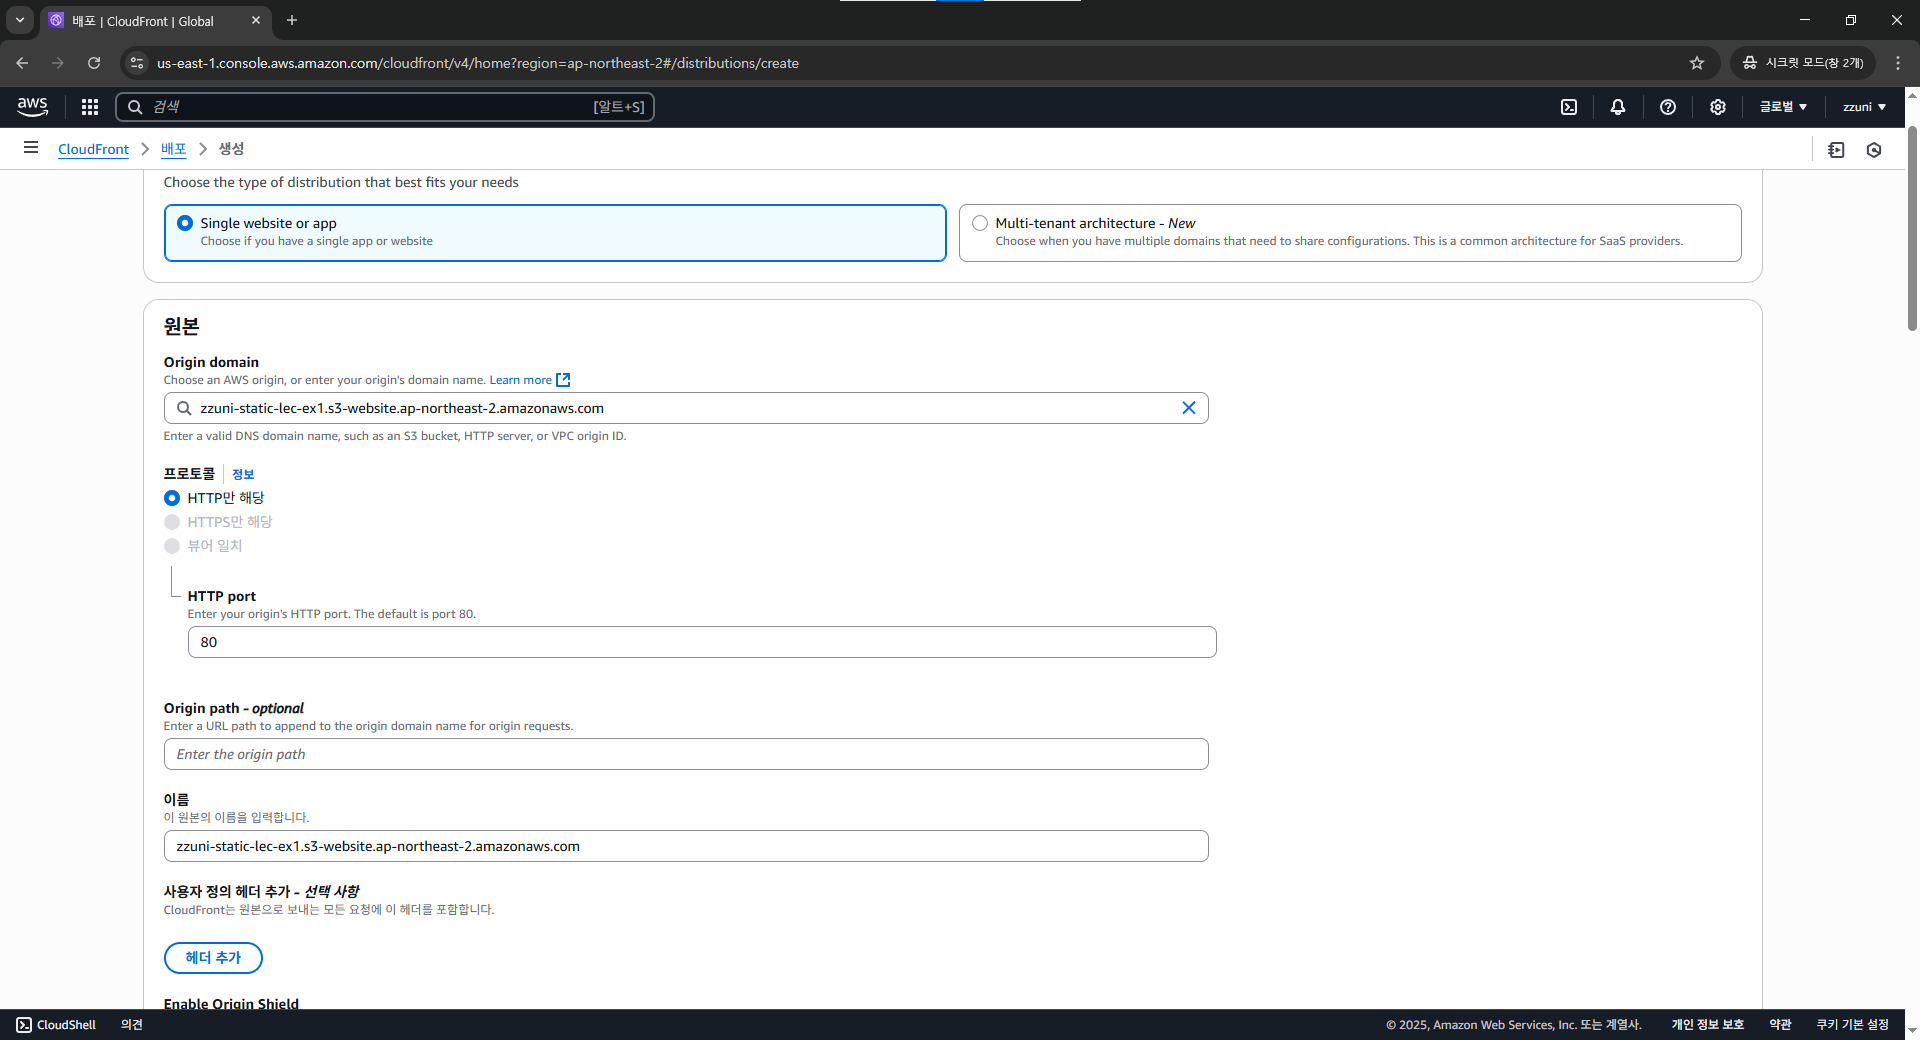Click the hexagon clock icon near breadcrumbs
Screen dimensions: 1920x1040
tap(1874, 150)
